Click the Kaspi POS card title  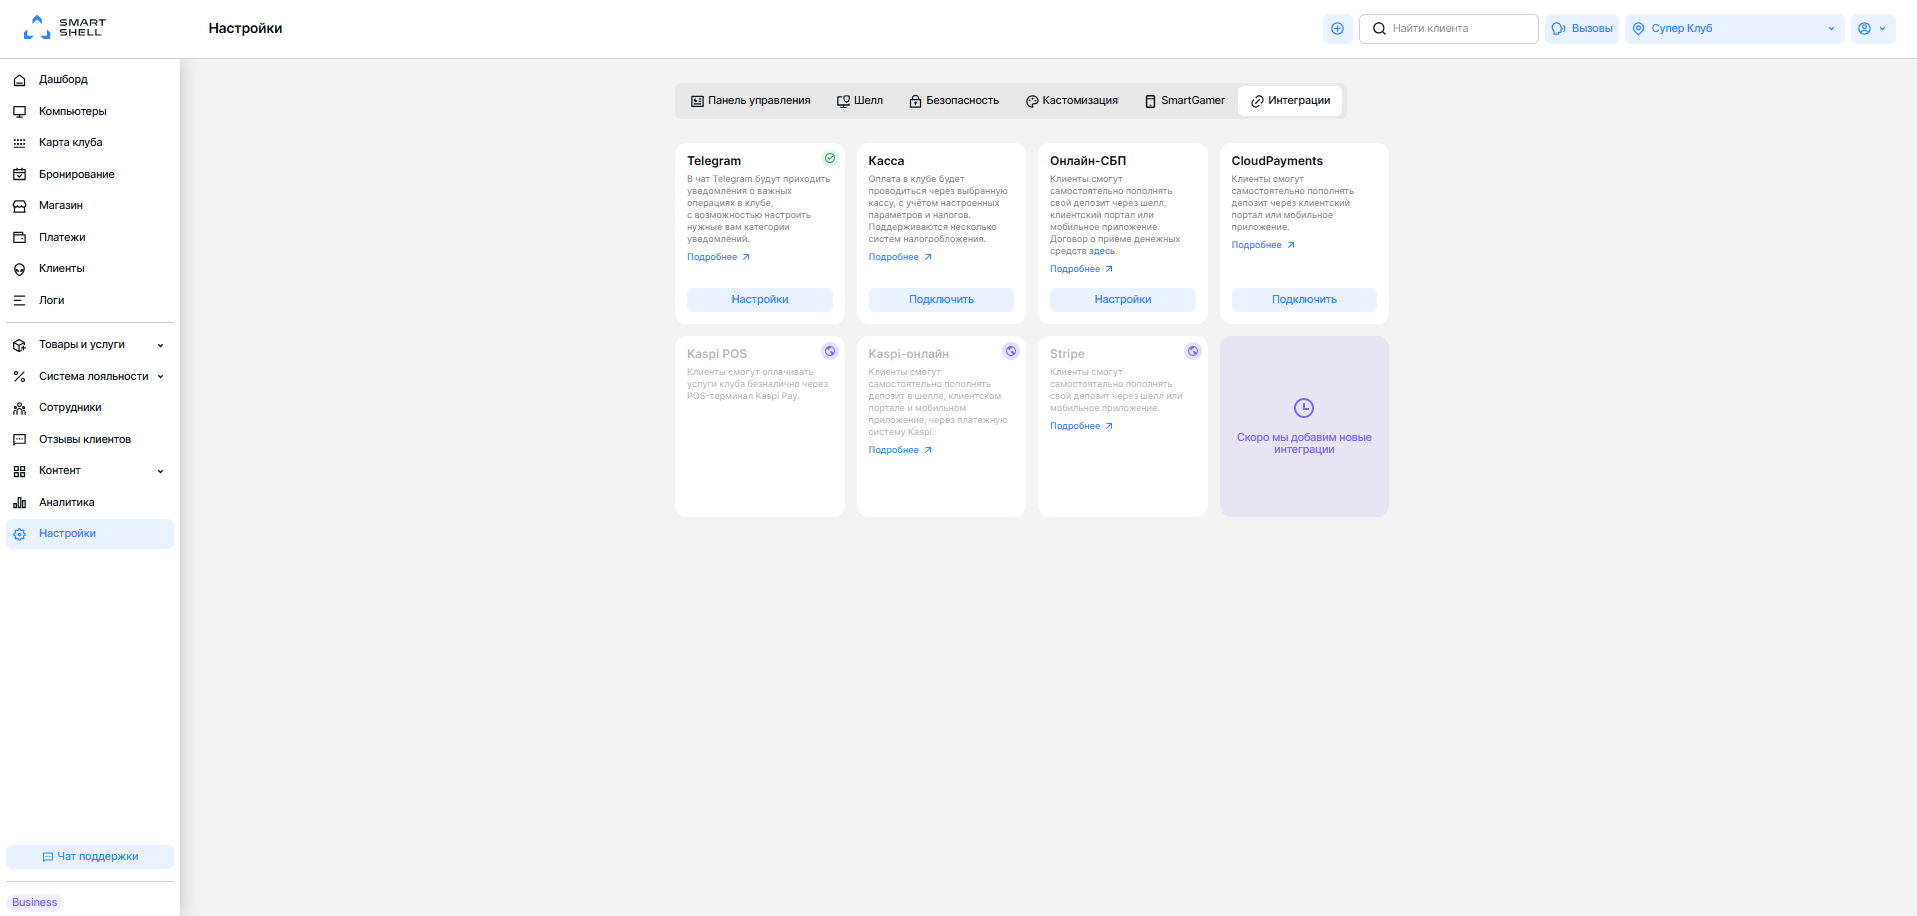717,354
